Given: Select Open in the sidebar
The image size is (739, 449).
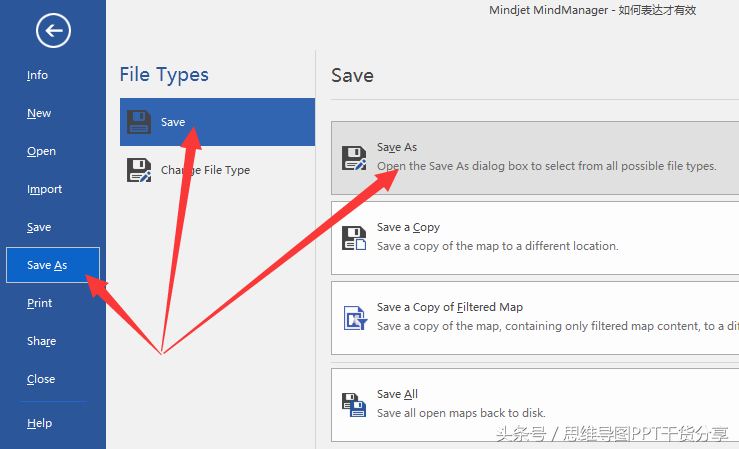Looking at the screenshot, I should 41,151.
